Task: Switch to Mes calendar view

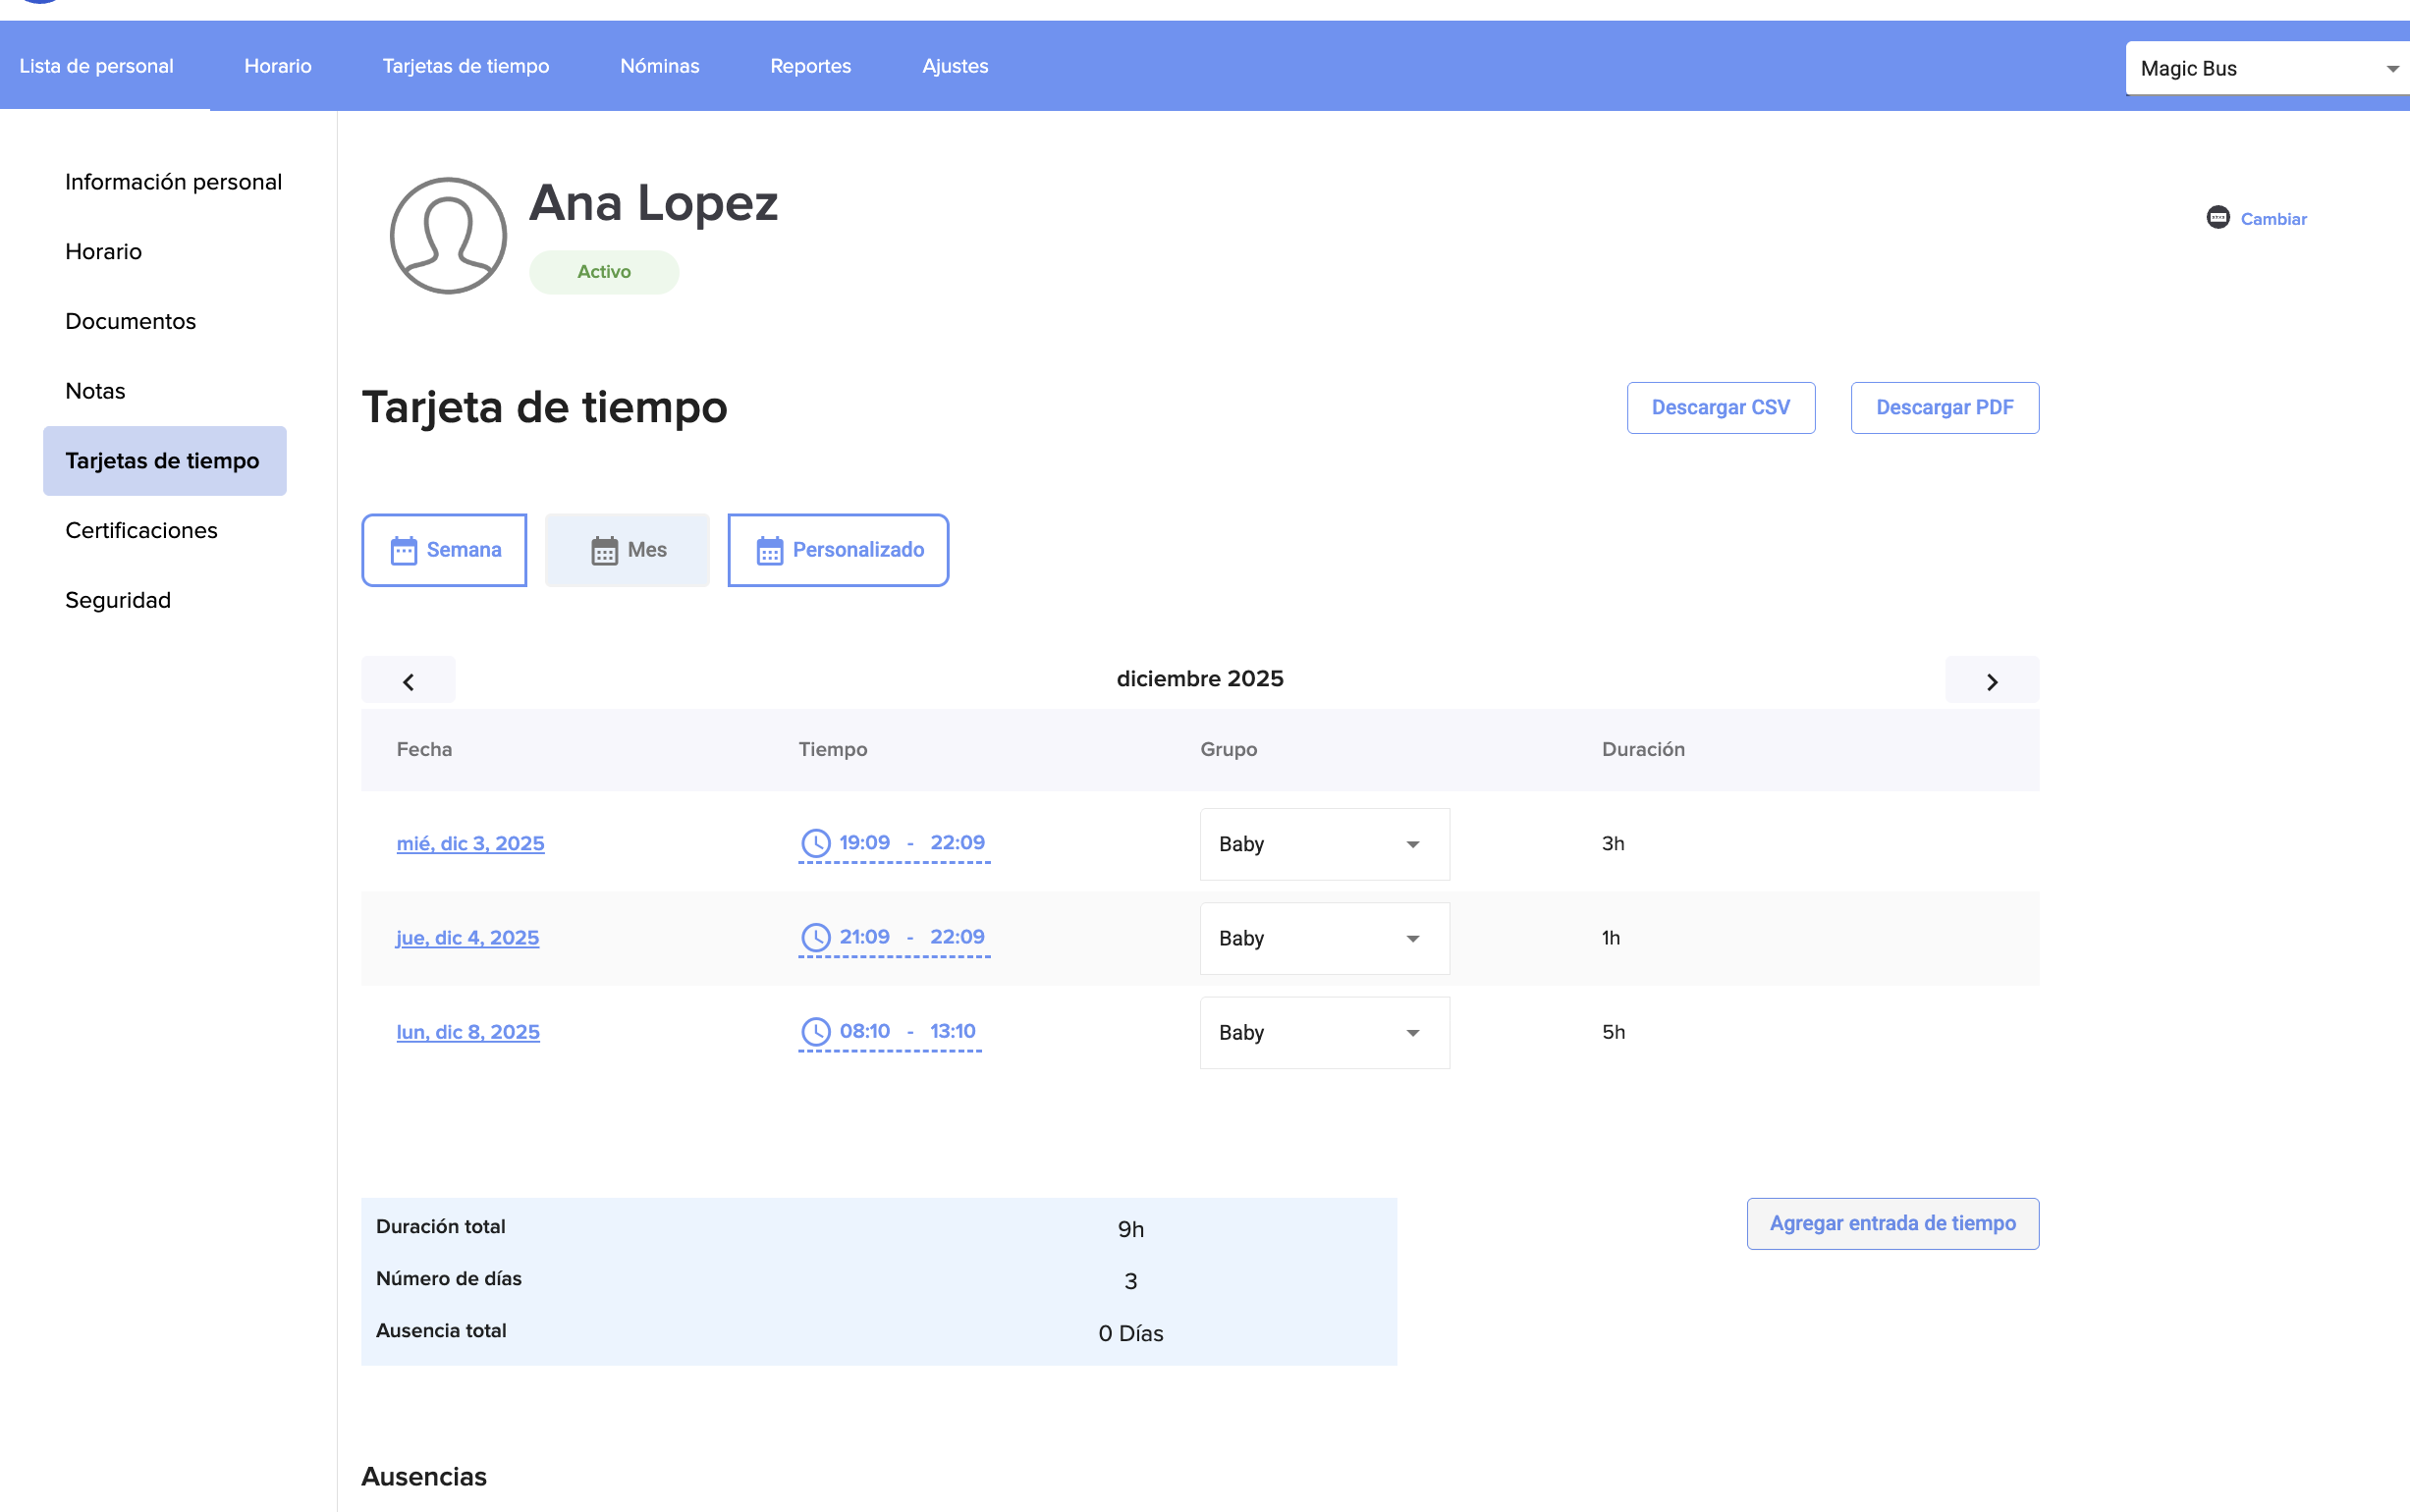Action: [x=627, y=550]
